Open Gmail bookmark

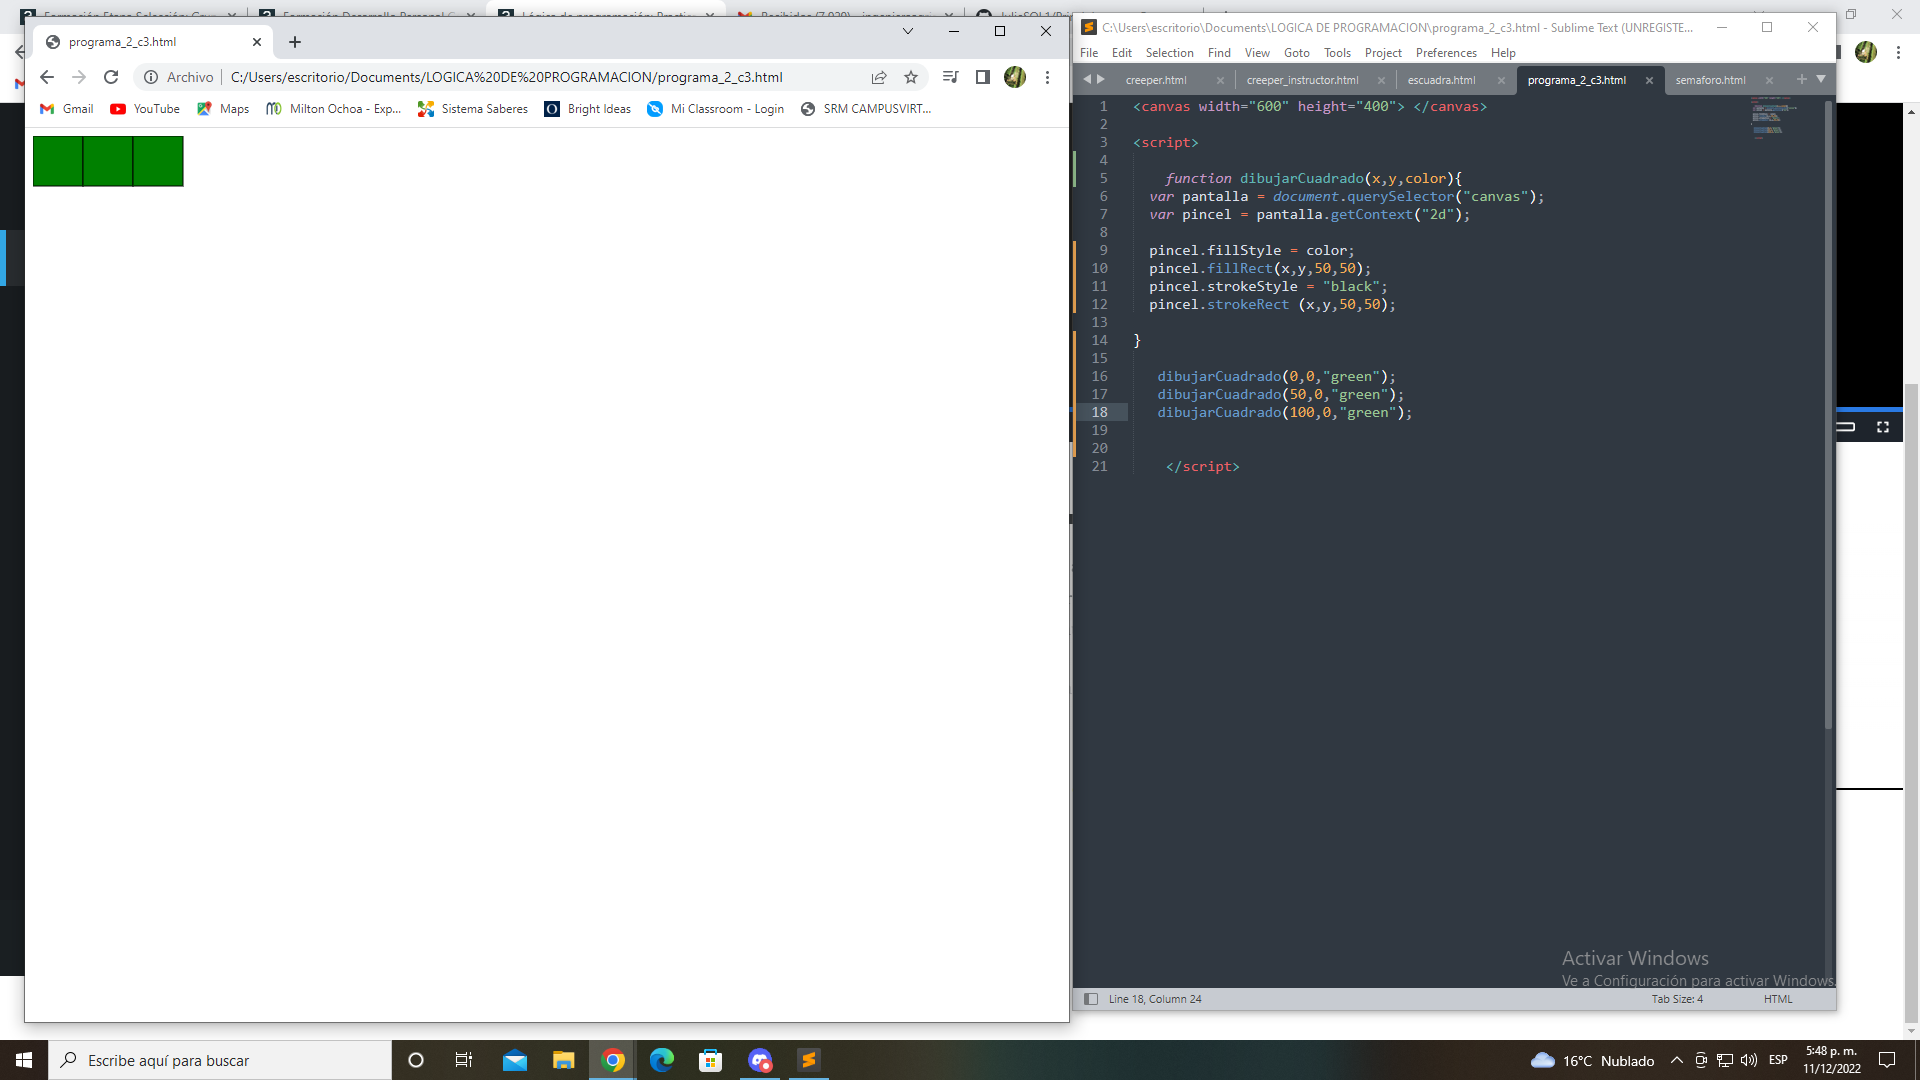(x=66, y=109)
